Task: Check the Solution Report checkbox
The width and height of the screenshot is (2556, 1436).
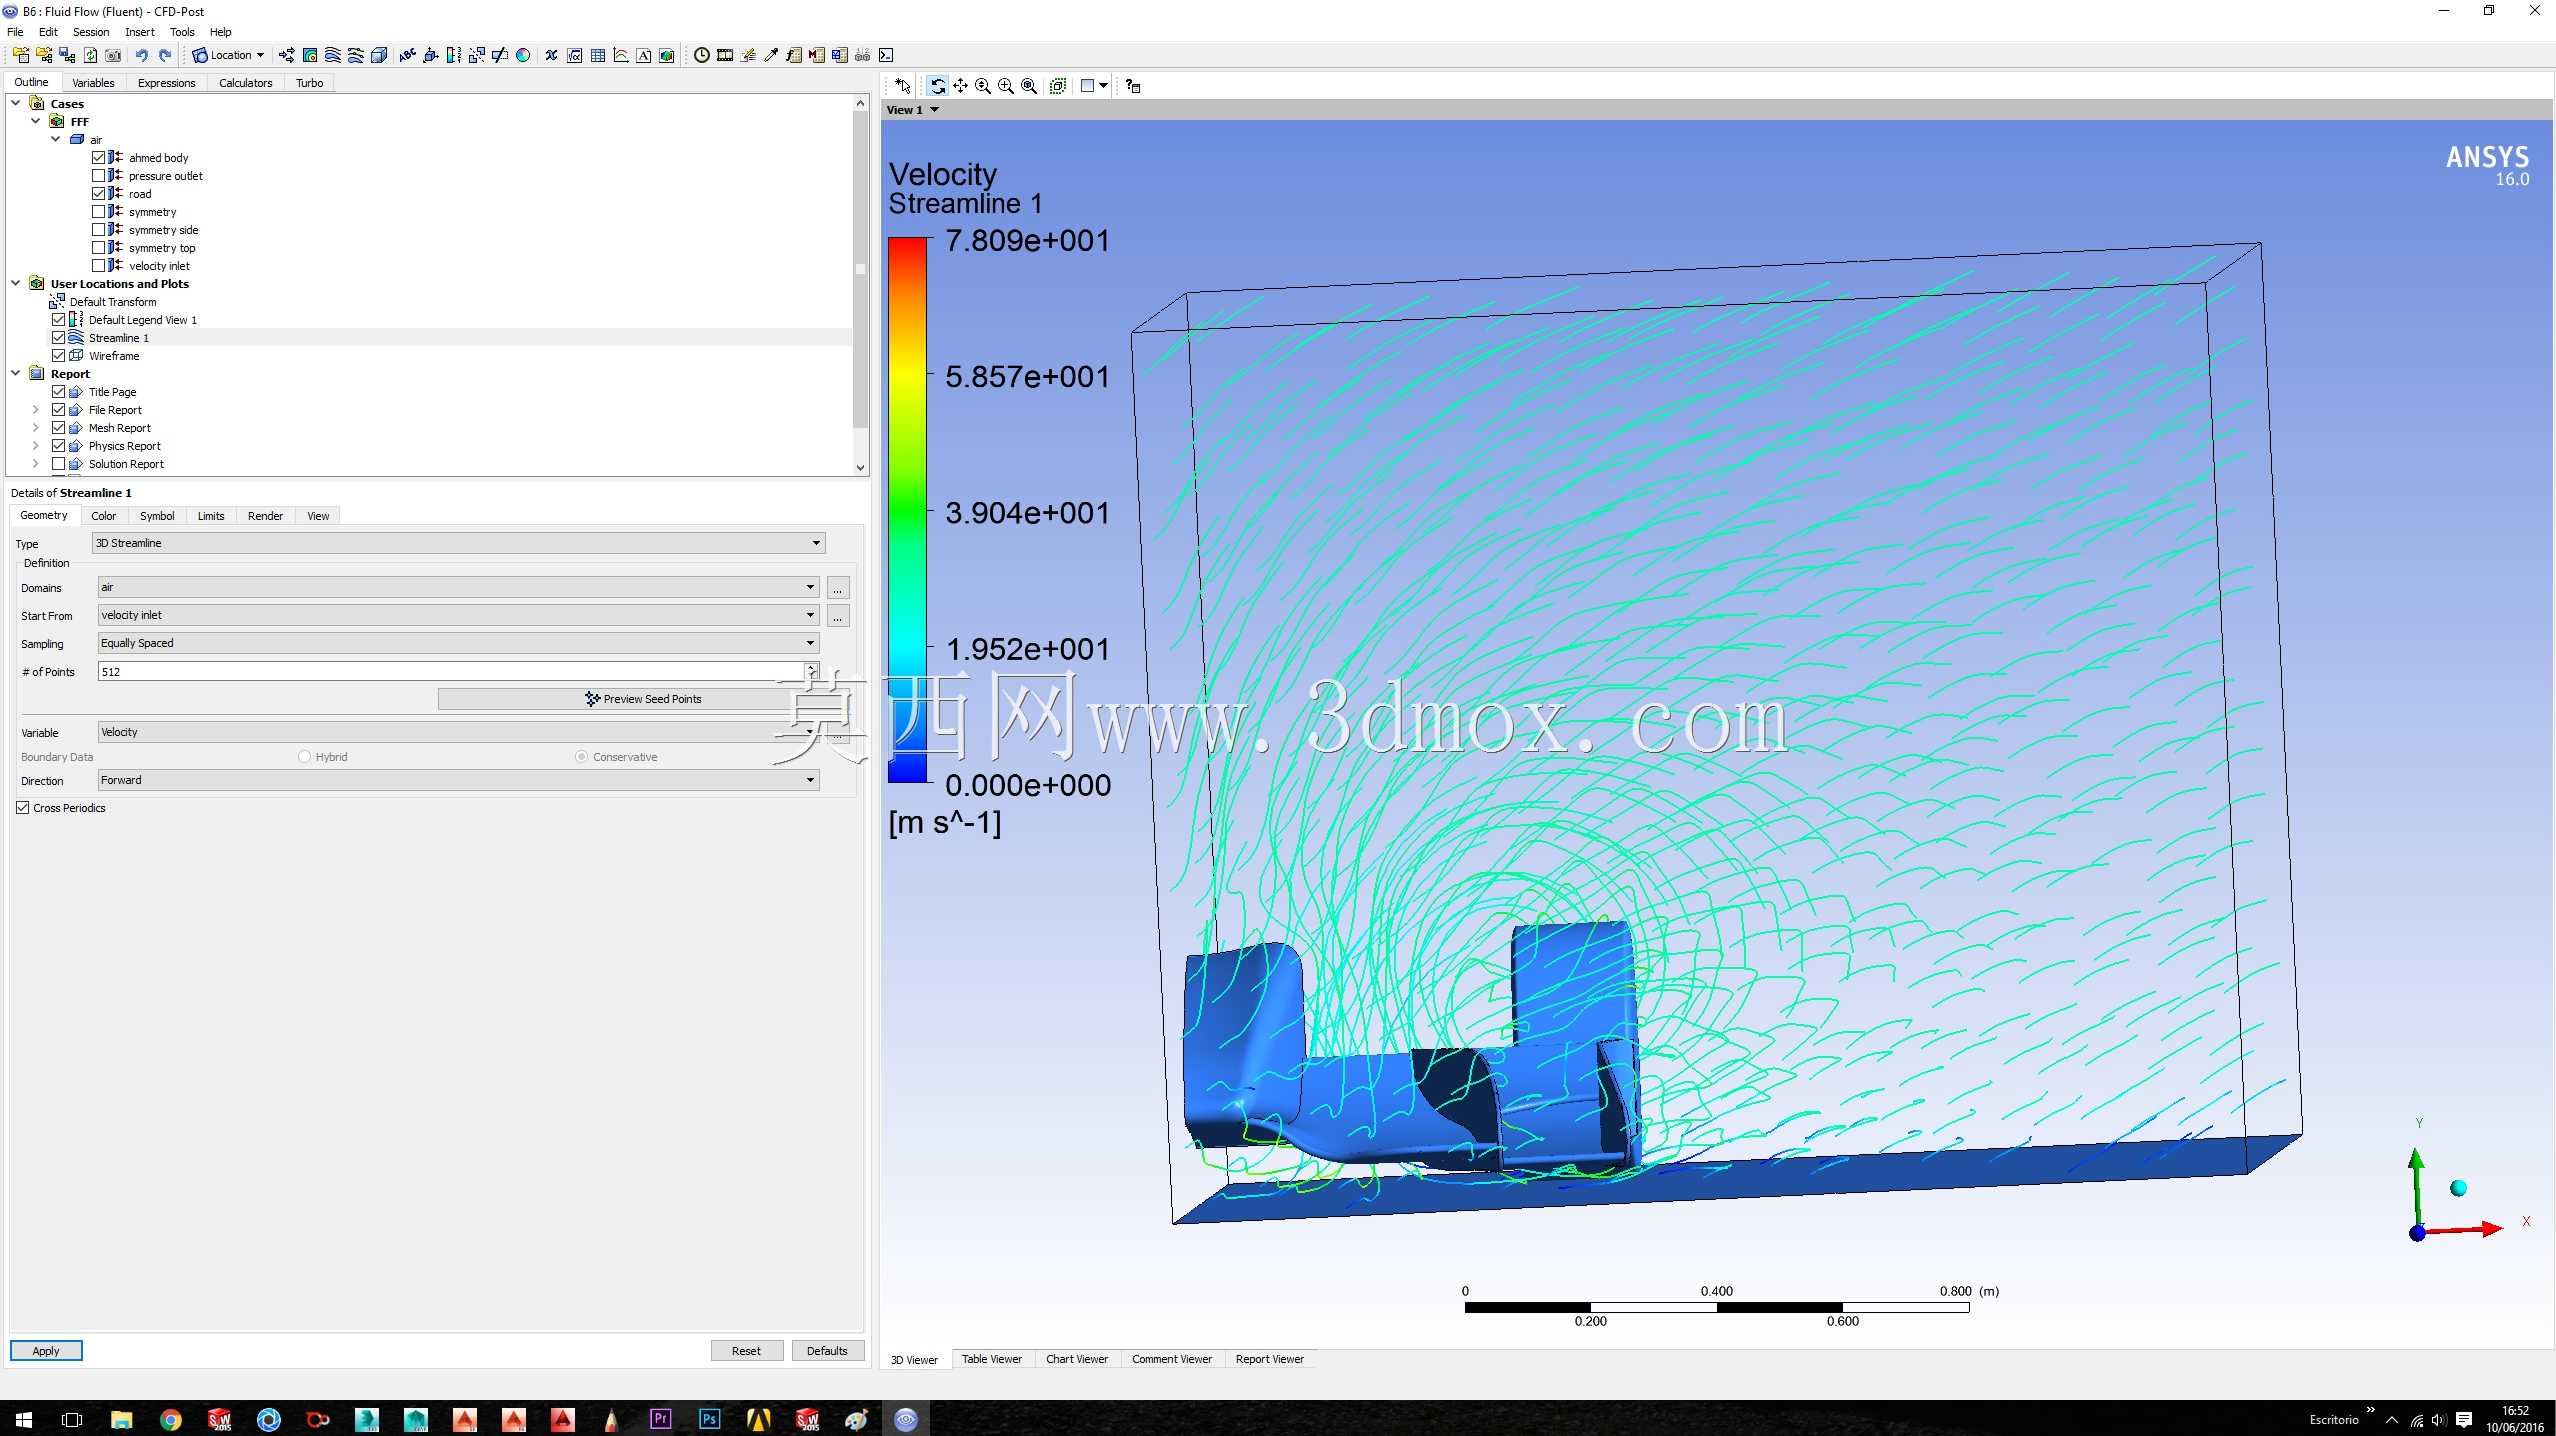Action: tap(59, 464)
